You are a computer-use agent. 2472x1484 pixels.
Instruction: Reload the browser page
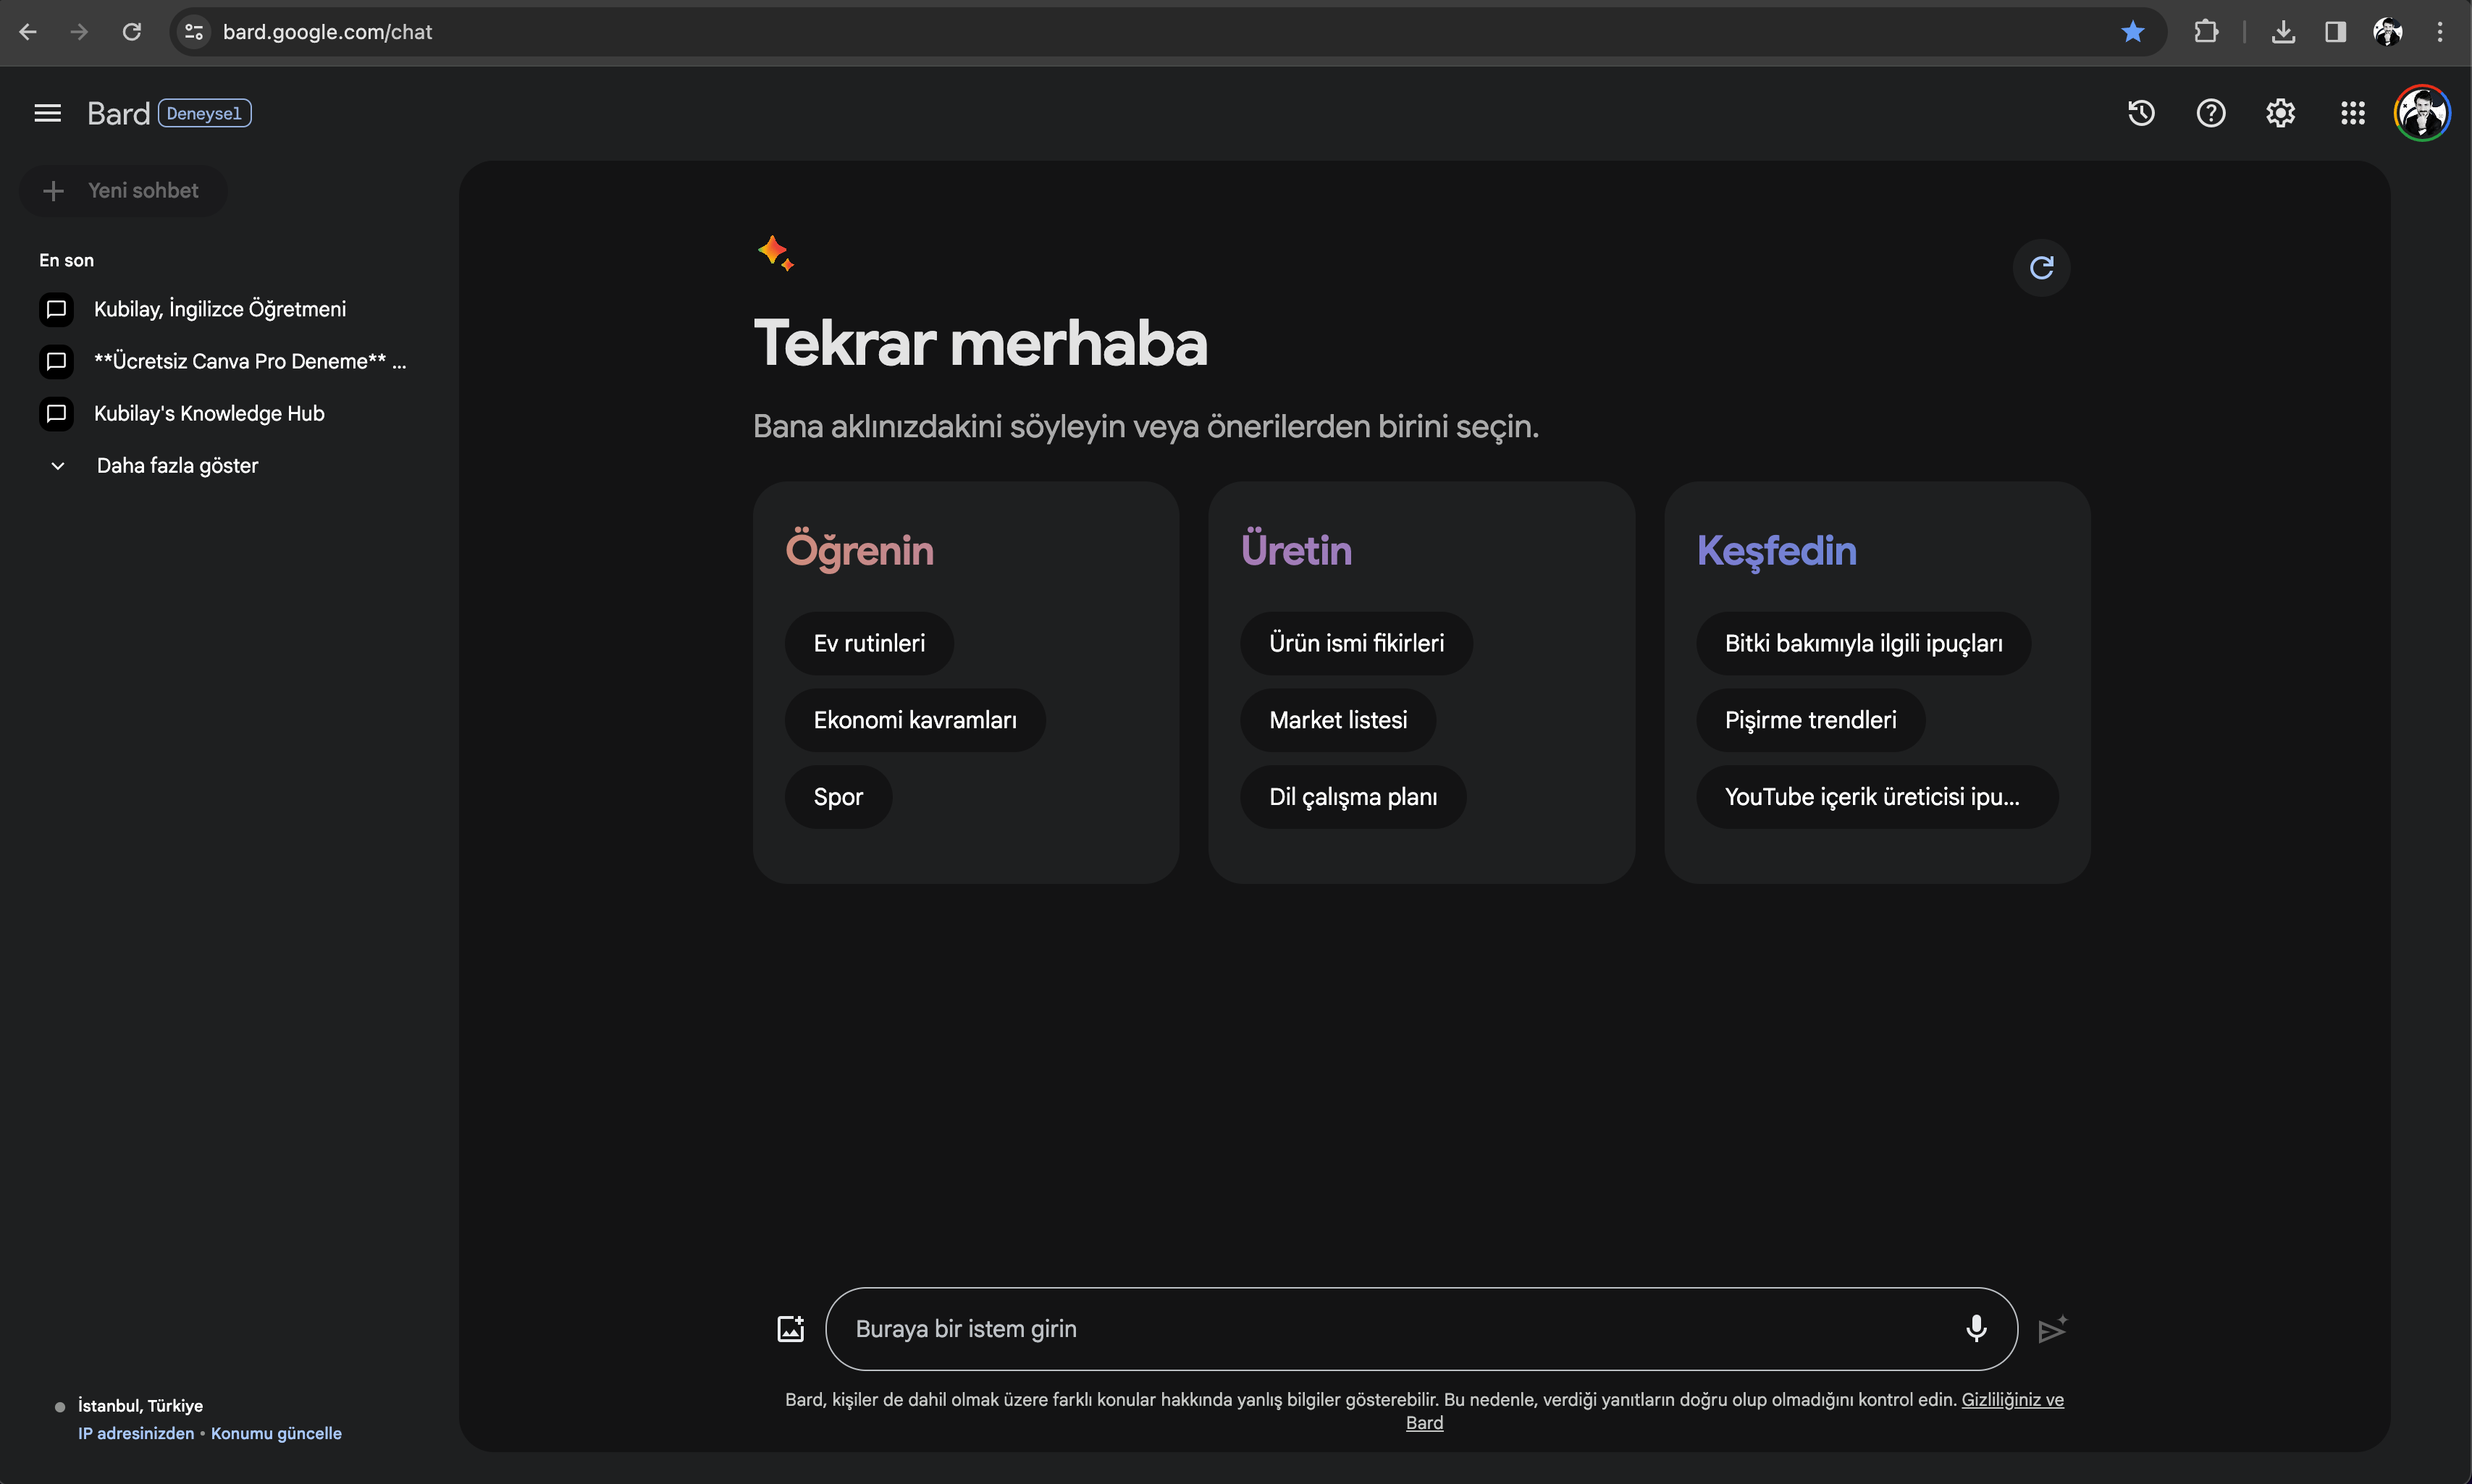131,32
